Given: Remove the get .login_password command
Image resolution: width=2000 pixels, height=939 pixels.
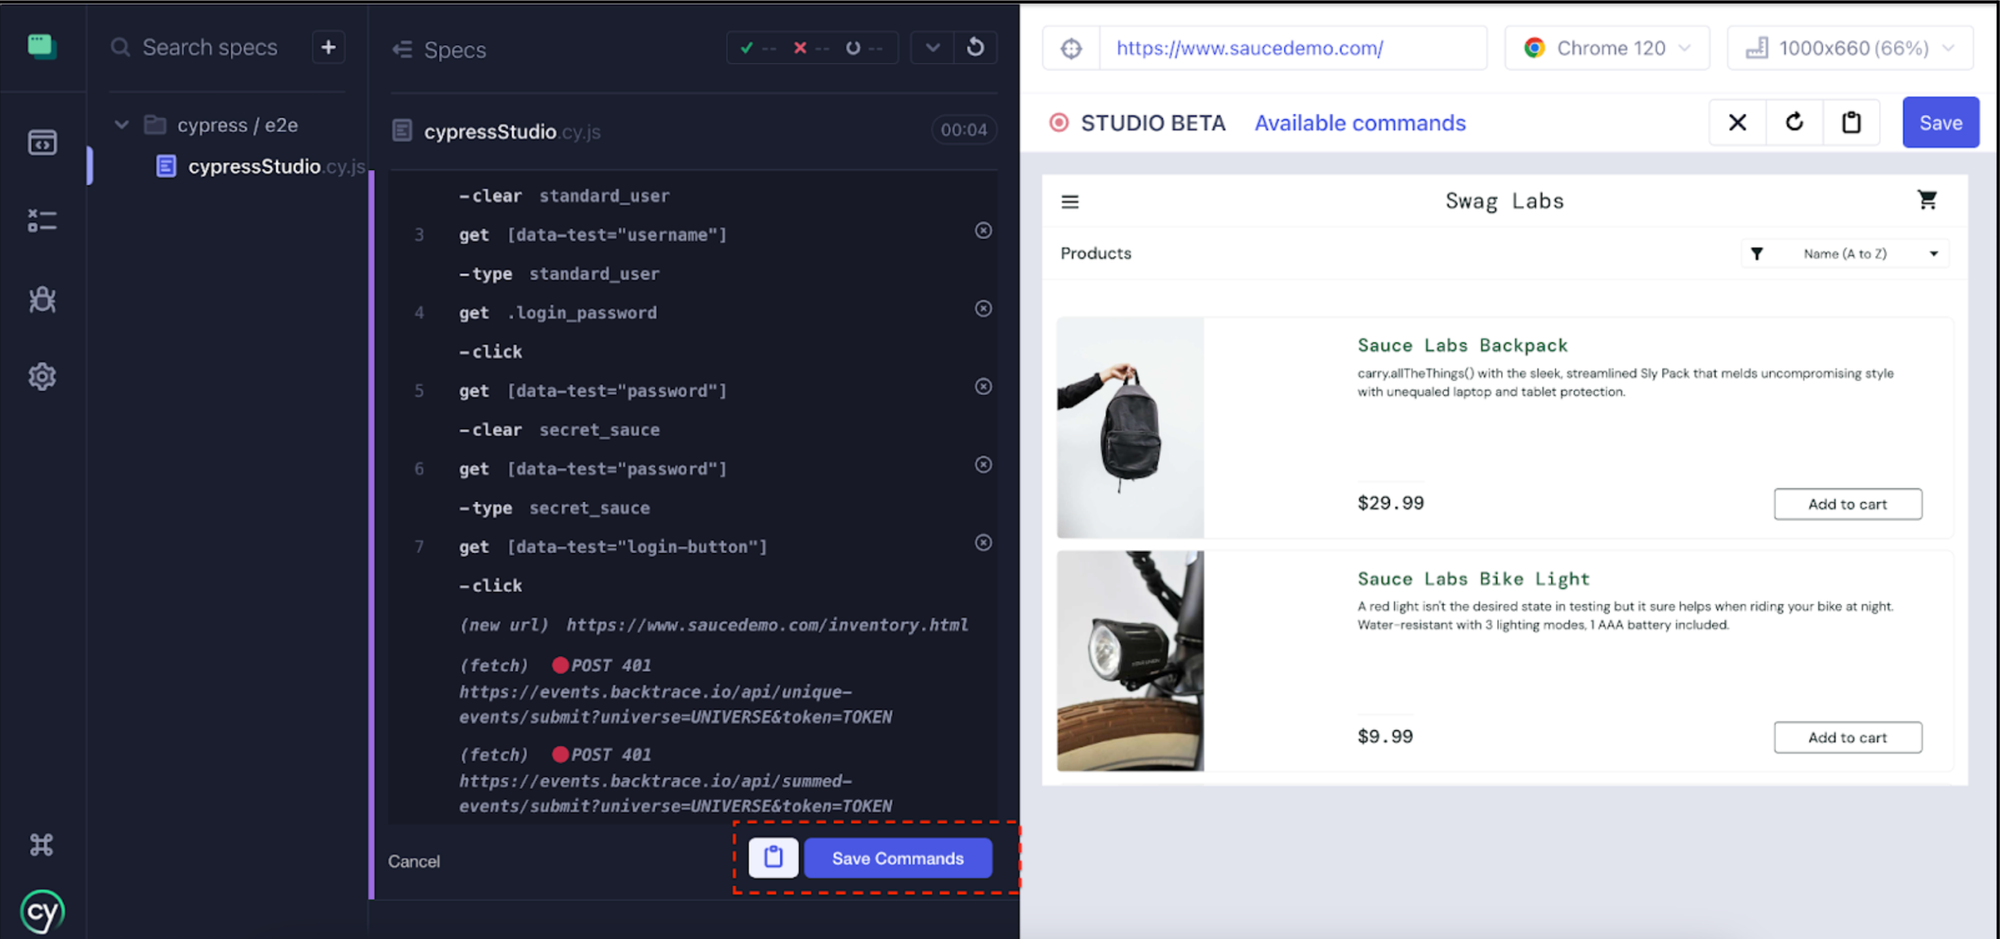Looking at the screenshot, I should [x=984, y=309].
